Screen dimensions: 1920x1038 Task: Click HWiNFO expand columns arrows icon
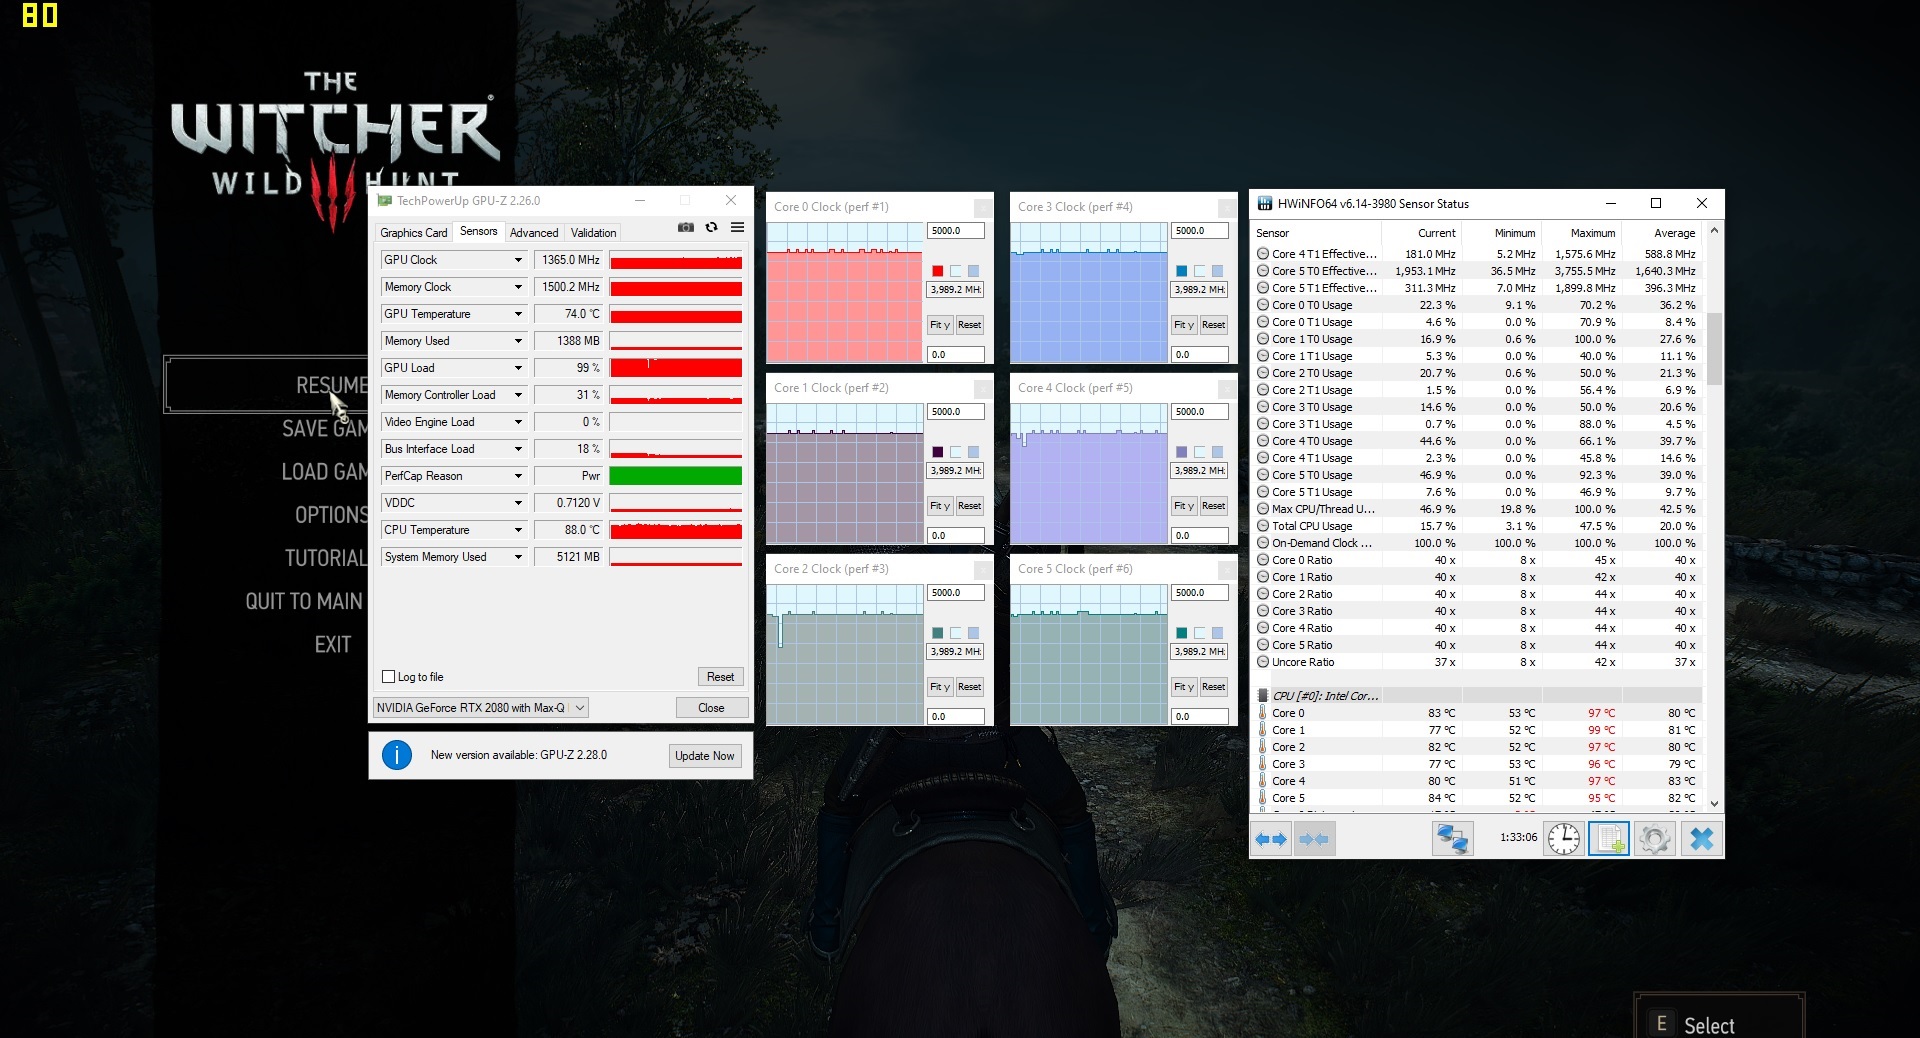point(1271,839)
